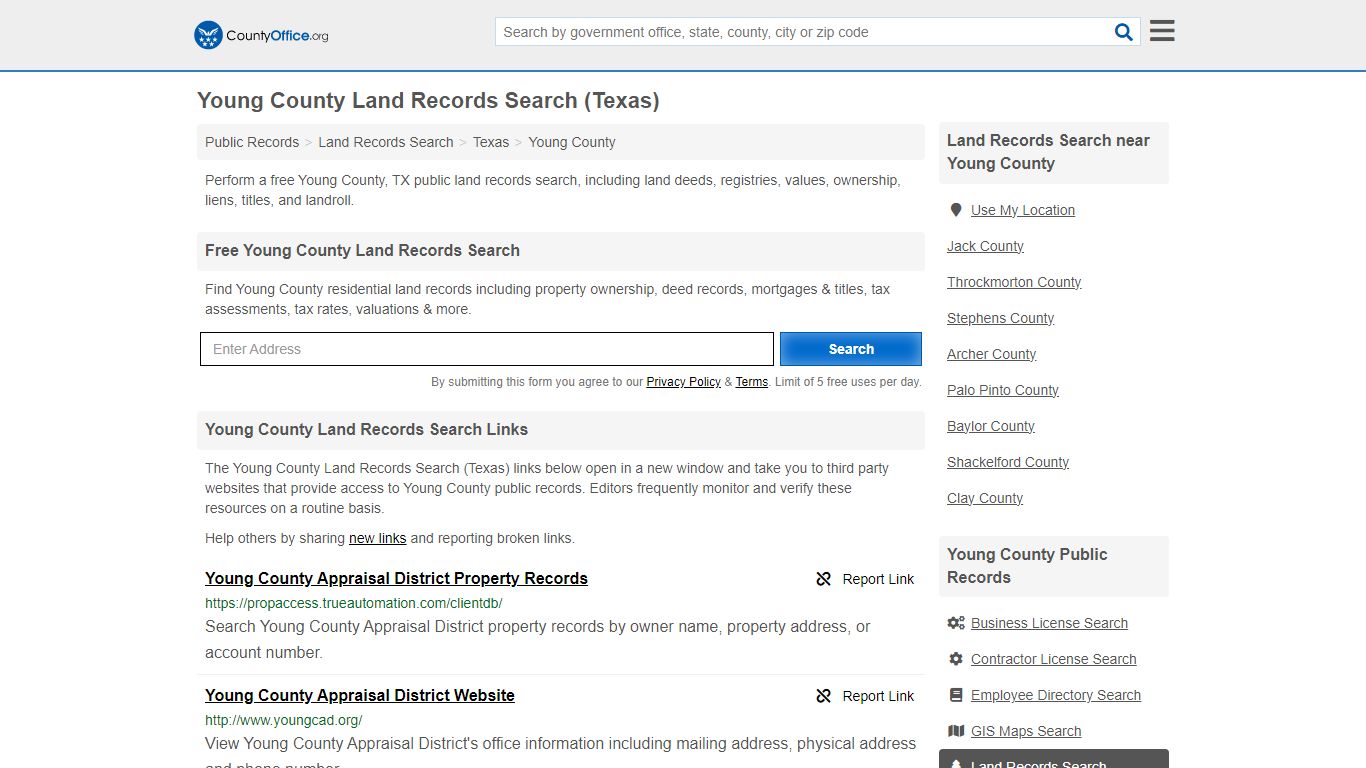Open the Land Records Search breadcrumb

click(x=386, y=142)
